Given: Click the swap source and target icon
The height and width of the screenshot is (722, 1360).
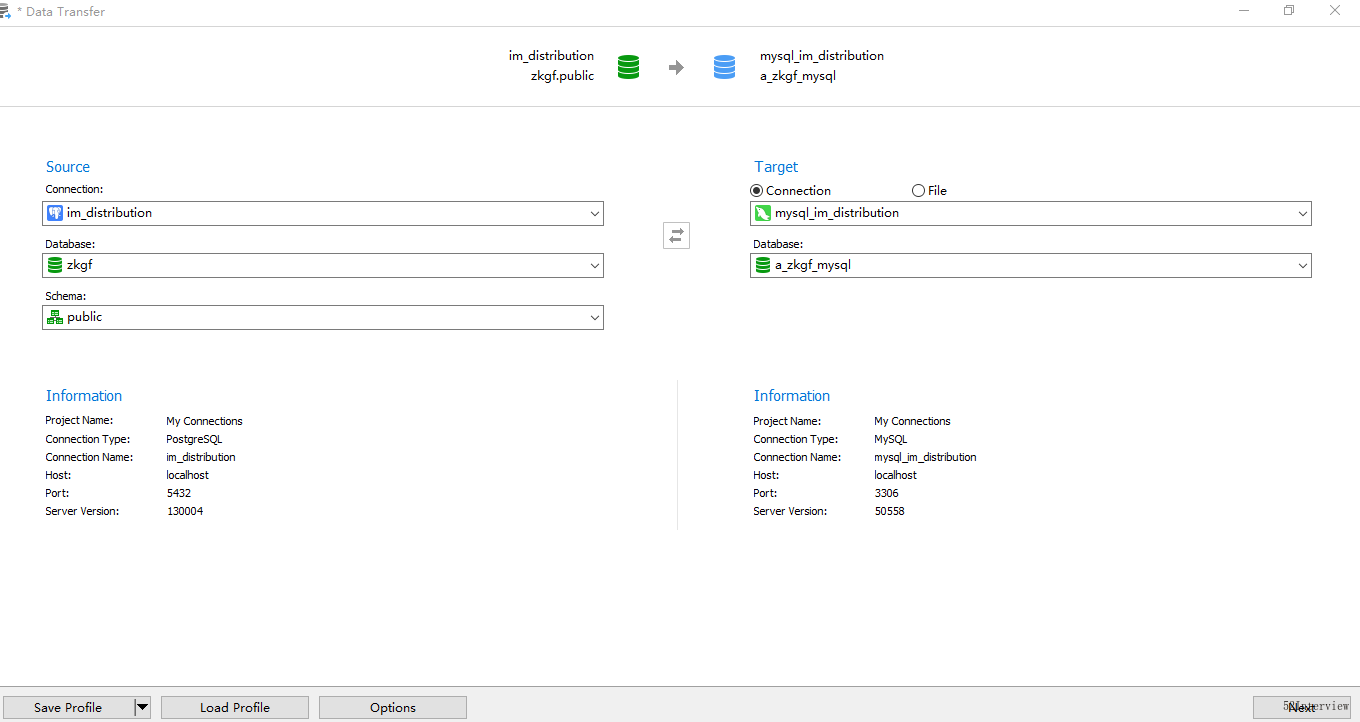Looking at the screenshot, I should pos(676,236).
